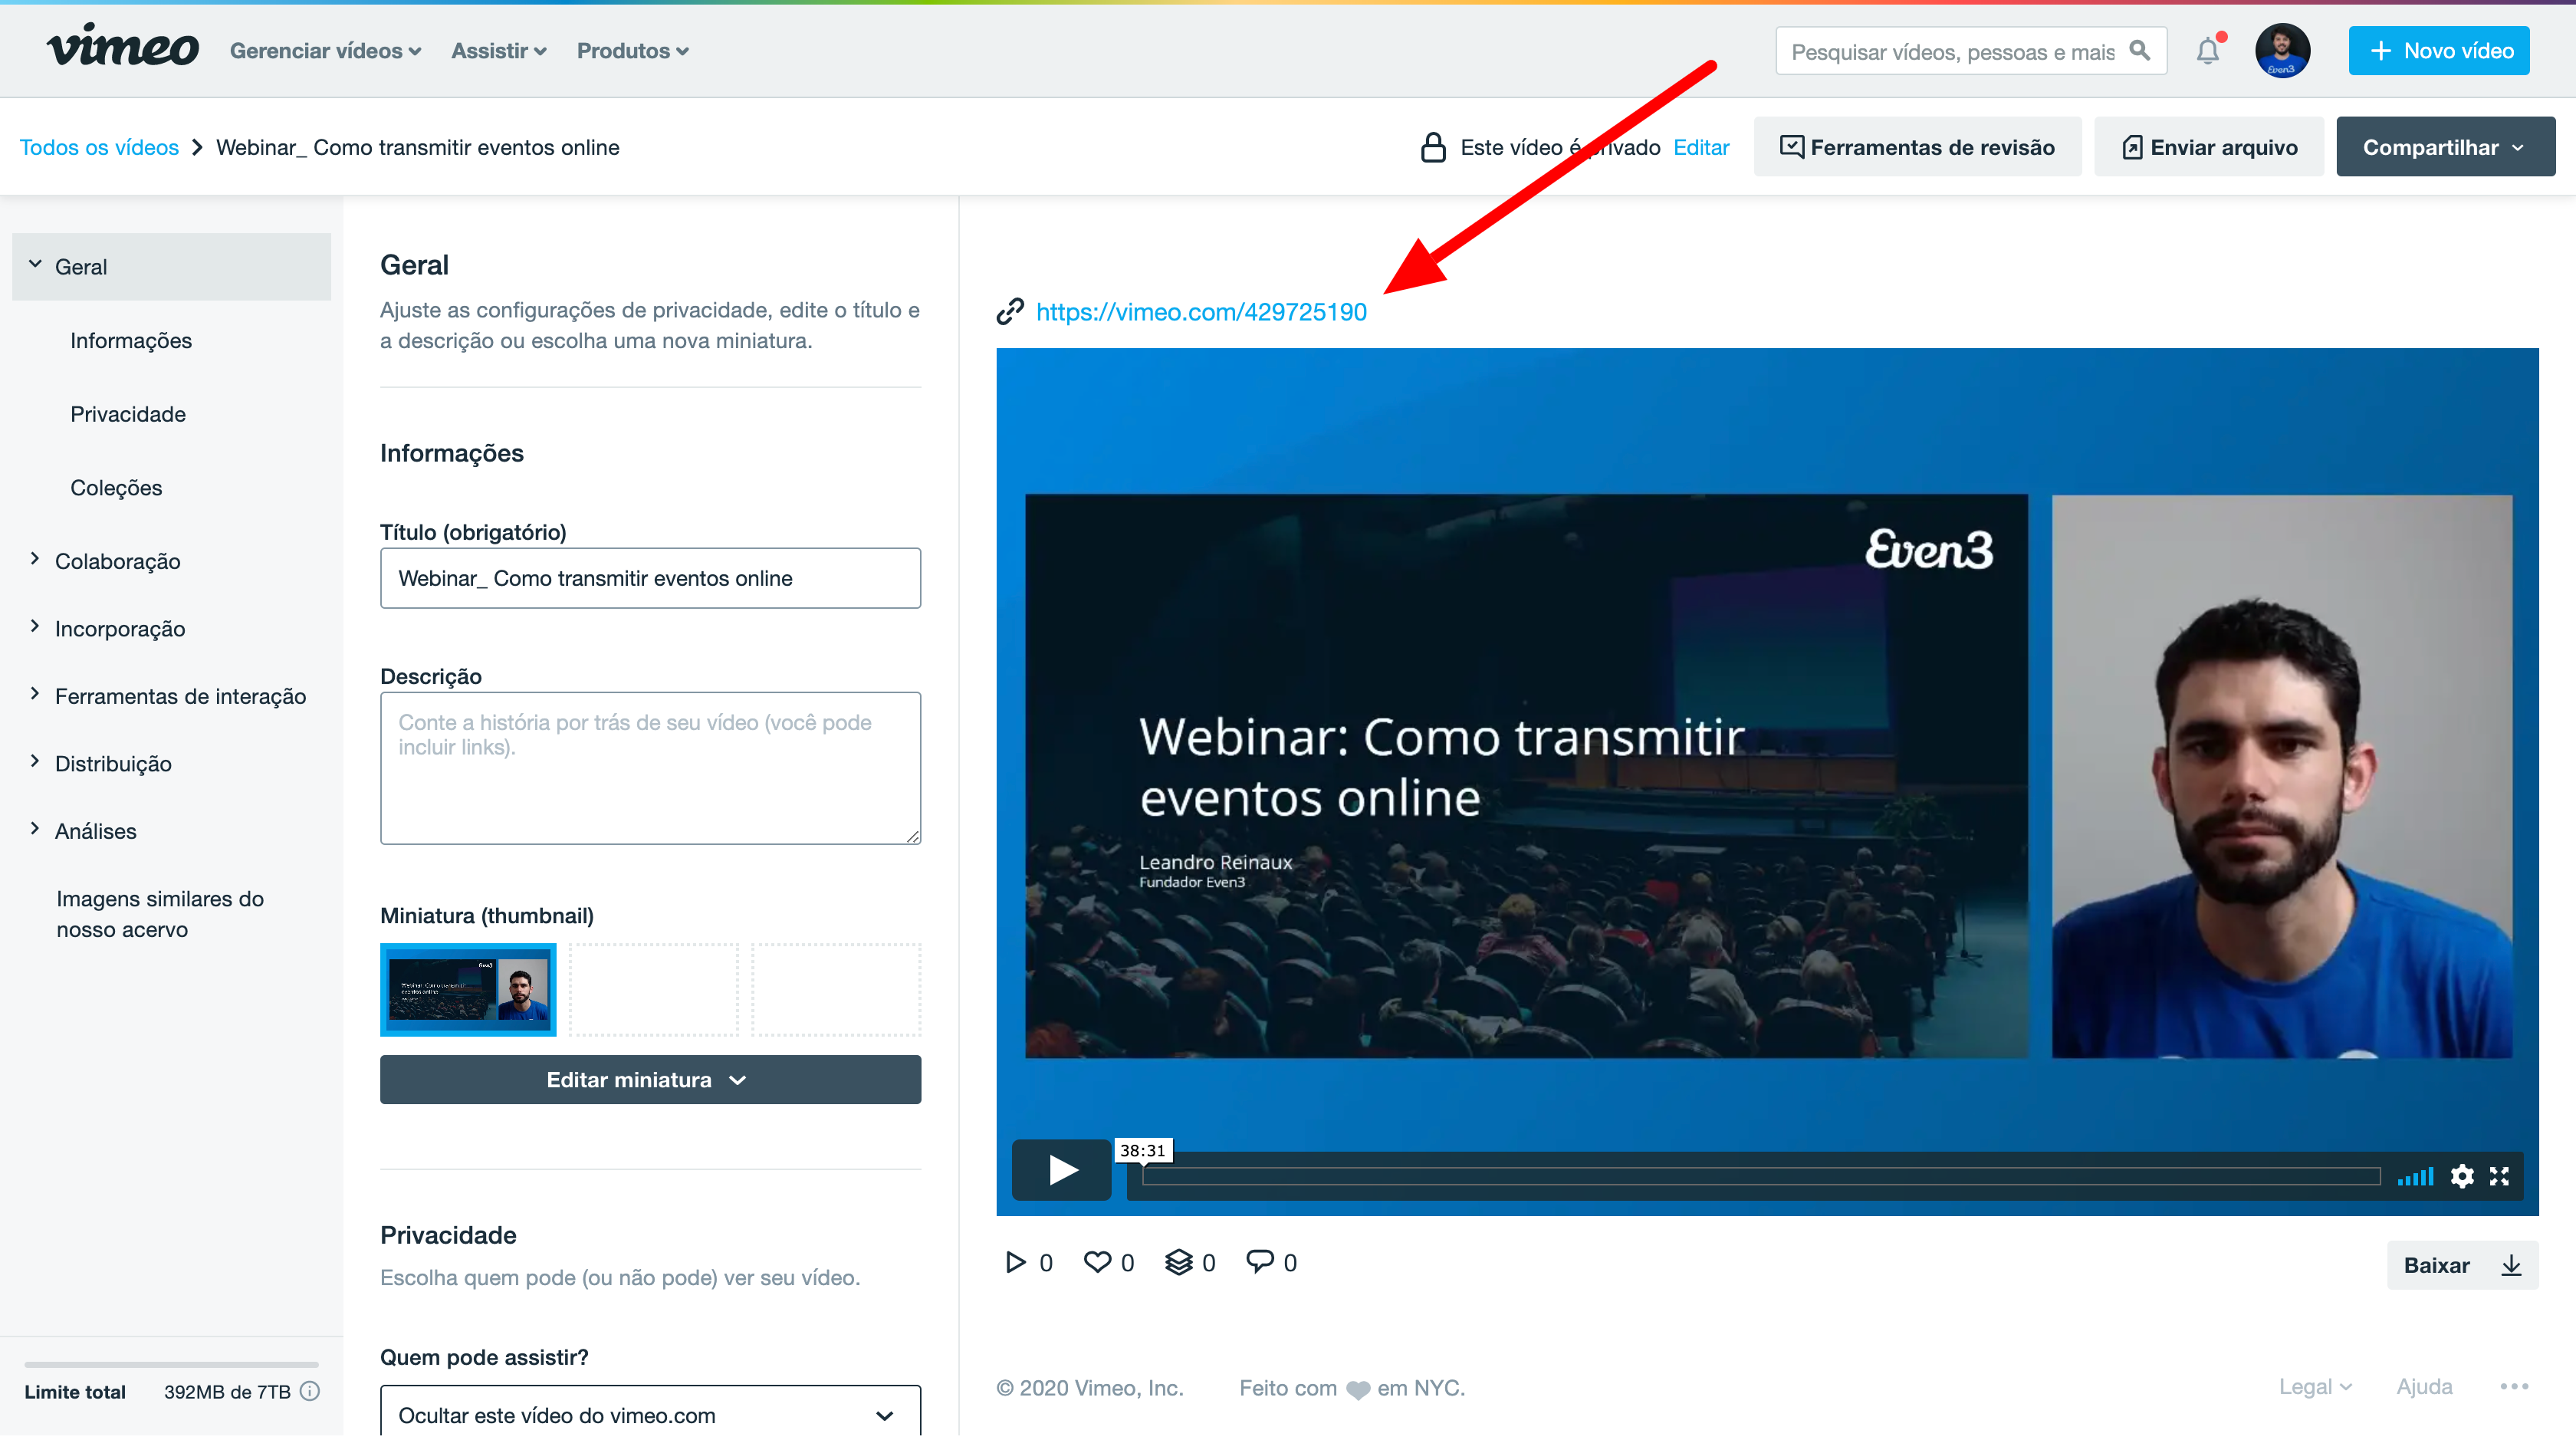Open the Gerenciar vídeos menu
This screenshot has height=1440, width=2576.
point(325,50)
